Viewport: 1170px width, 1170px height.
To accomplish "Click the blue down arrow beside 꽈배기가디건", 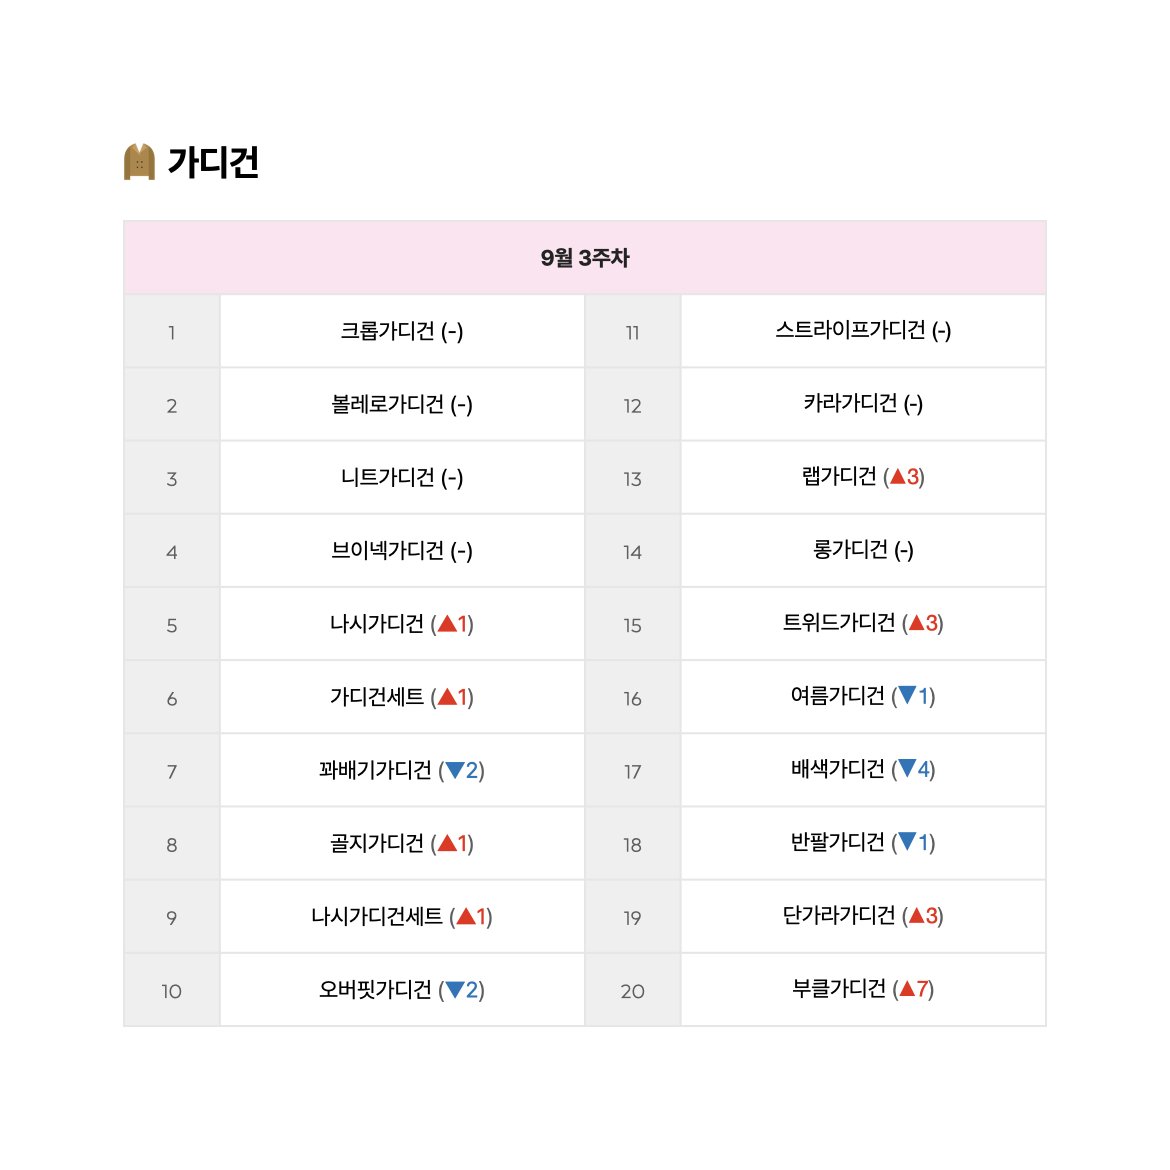I will tap(454, 770).
